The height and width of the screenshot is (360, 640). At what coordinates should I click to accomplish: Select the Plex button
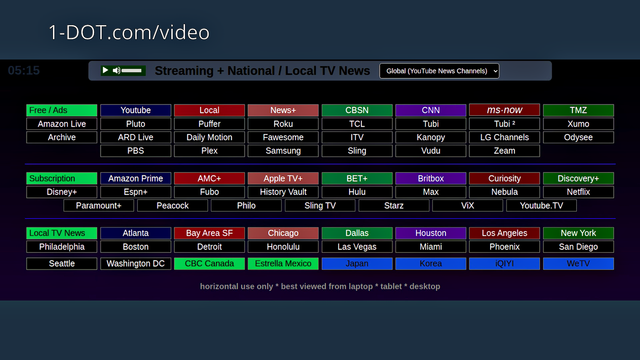tap(209, 151)
